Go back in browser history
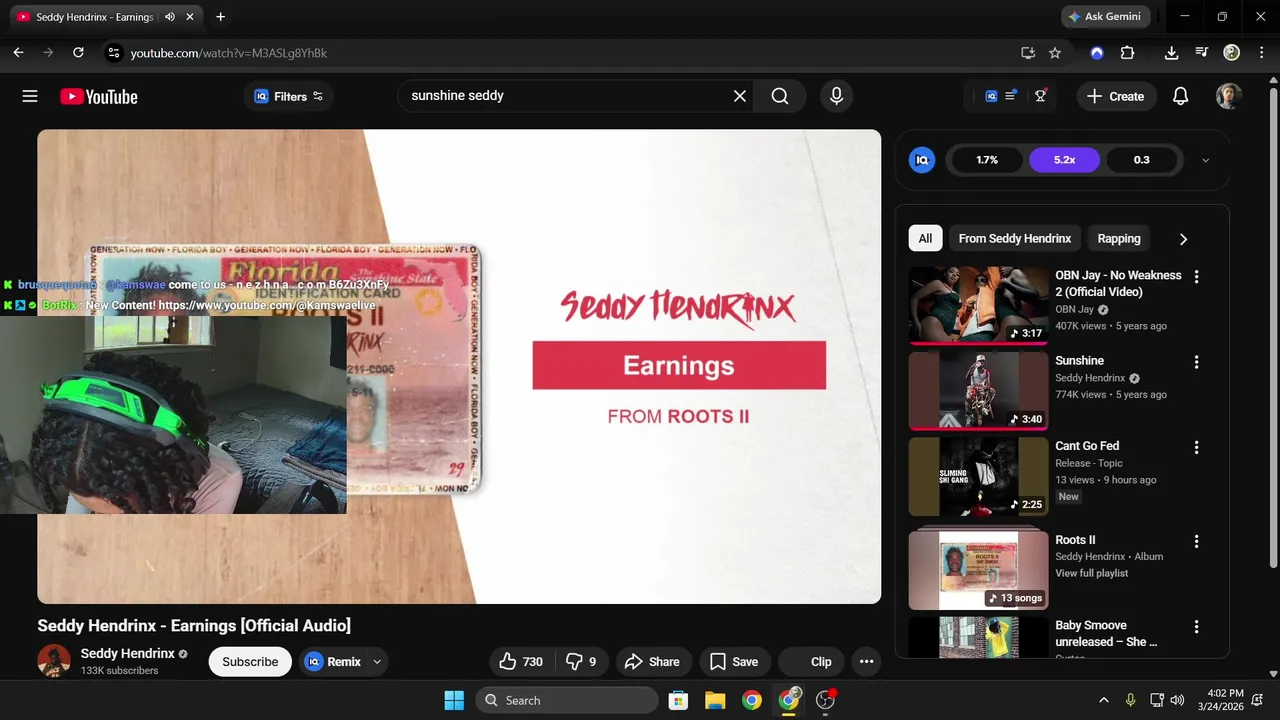Image resolution: width=1280 pixels, height=720 pixels. tap(18, 53)
